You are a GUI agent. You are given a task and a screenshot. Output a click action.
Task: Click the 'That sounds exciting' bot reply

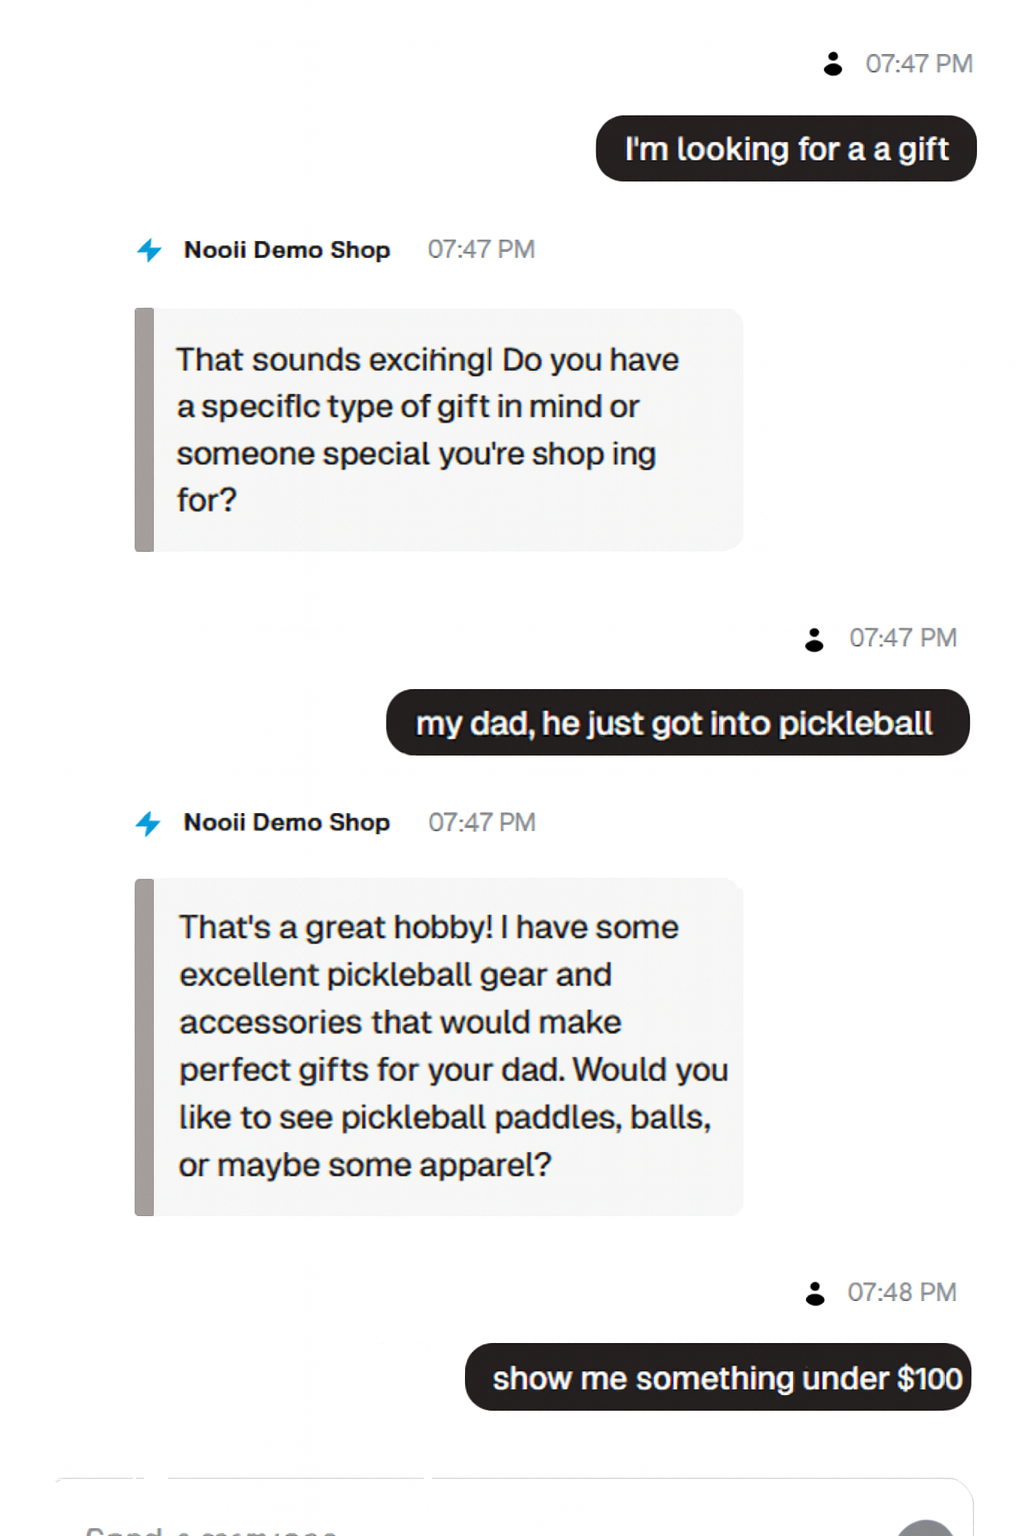point(440,430)
